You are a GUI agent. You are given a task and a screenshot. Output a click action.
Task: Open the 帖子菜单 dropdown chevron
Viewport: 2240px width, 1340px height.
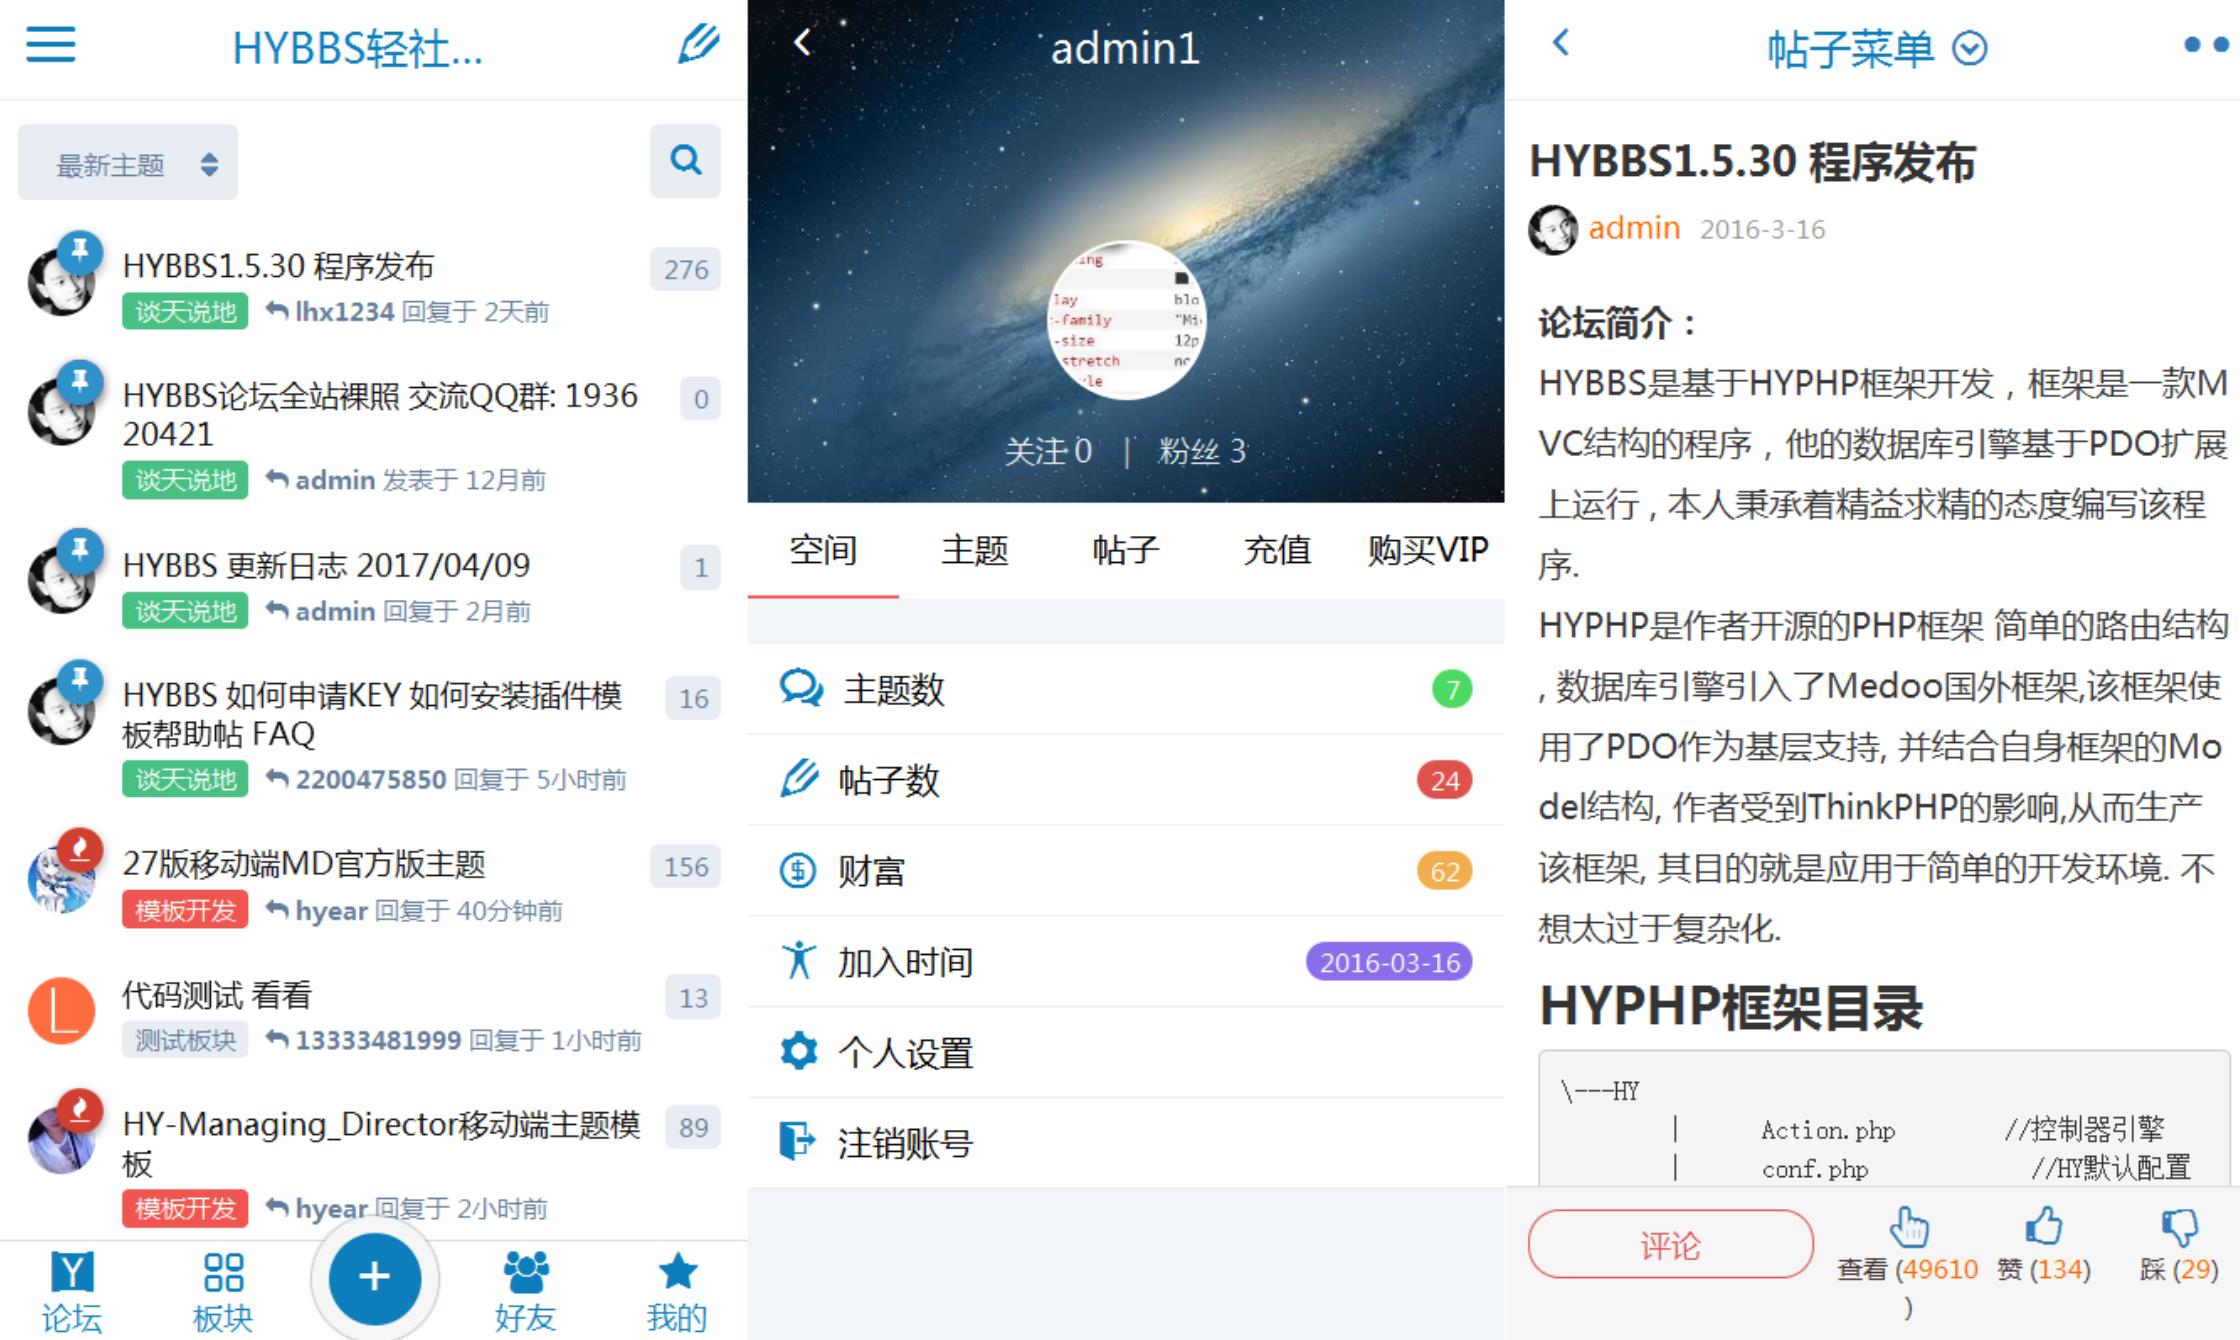[x=1968, y=47]
